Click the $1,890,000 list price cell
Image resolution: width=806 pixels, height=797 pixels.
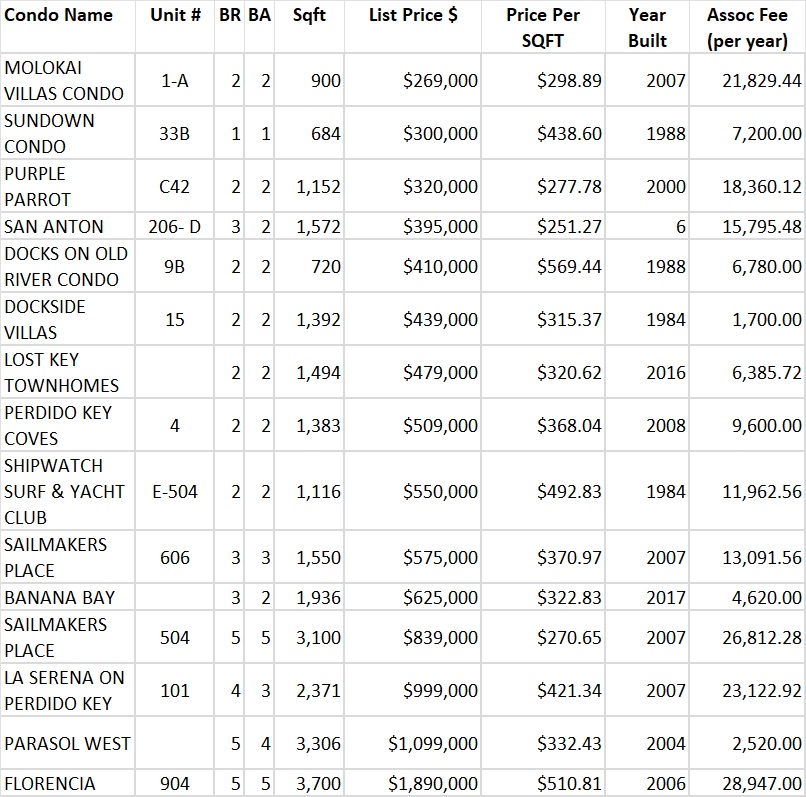(x=433, y=784)
